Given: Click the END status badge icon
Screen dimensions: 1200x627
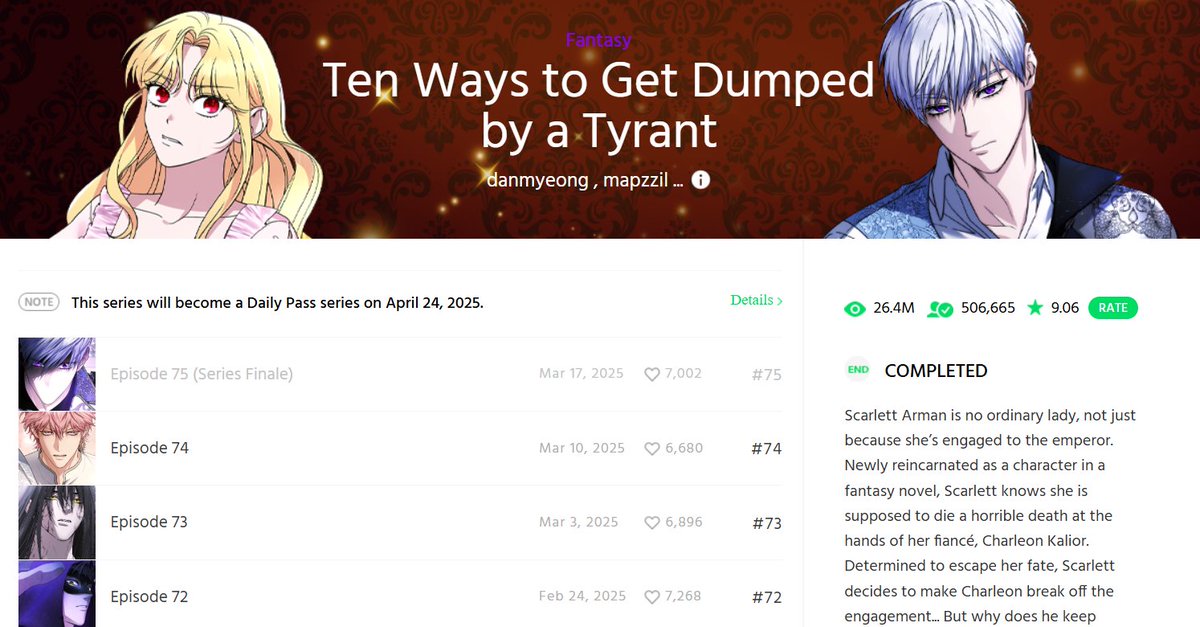Looking at the screenshot, I should point(858,370).
